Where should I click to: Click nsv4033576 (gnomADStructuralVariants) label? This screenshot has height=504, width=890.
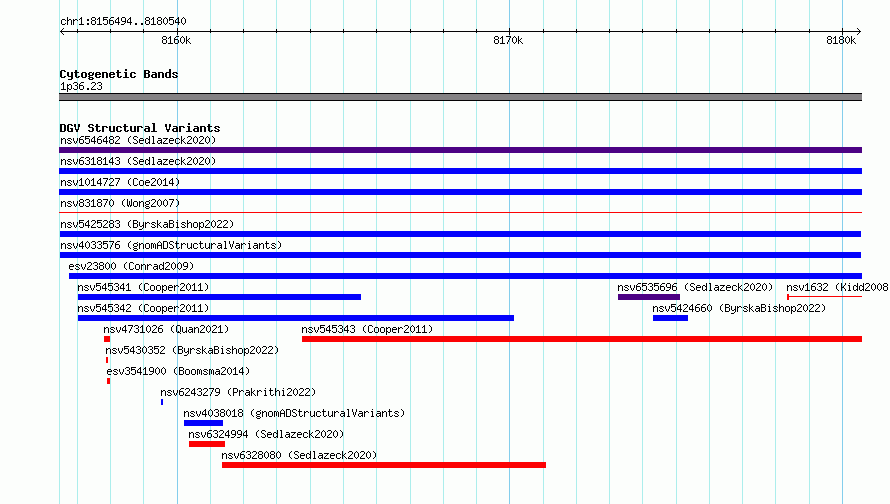pyautogui.click(x=171, y=245)
